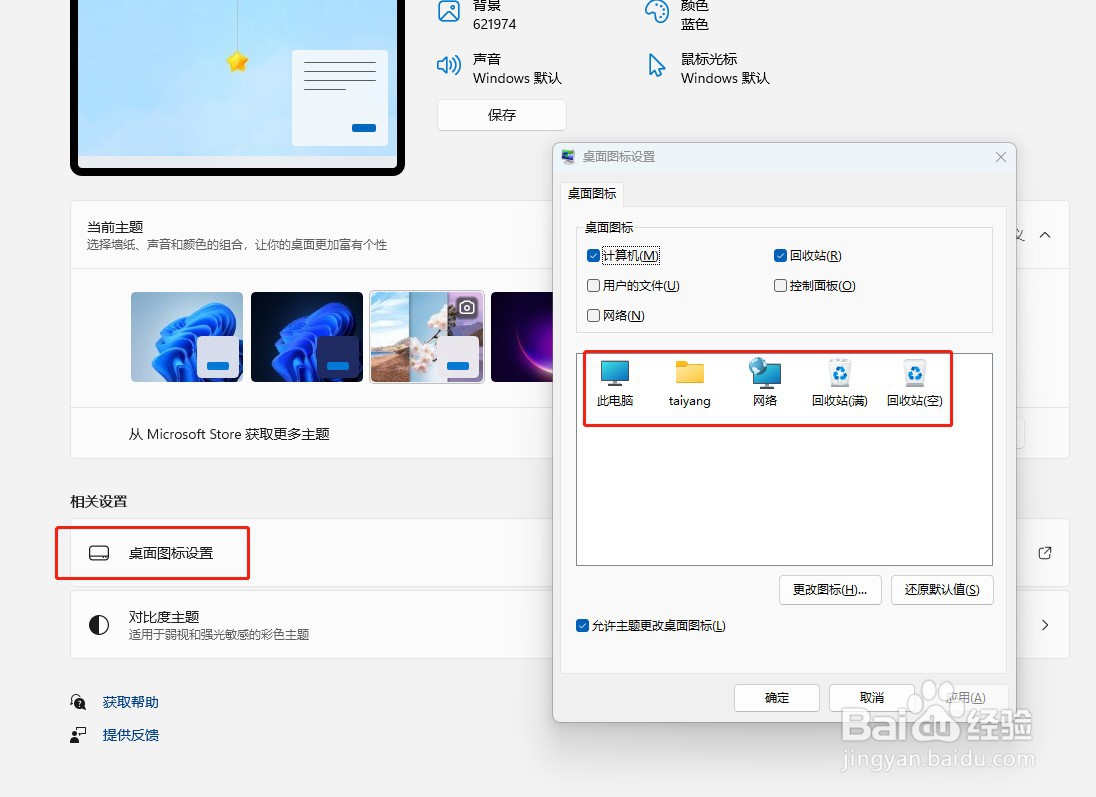Click the 提供反馈 feedback person icon
The width and height of the screenshot is (1096, 797).
pos(78,735)
